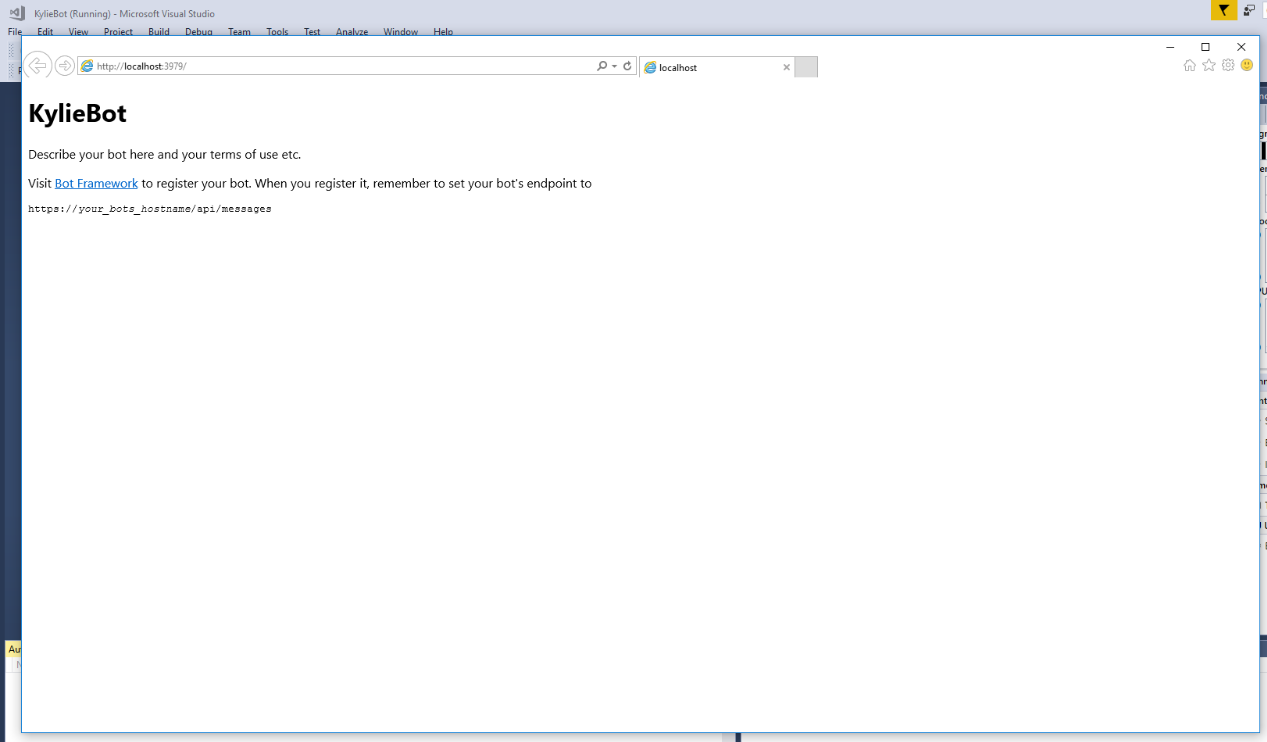Minimize the browser window
This screenshot has height=742, width=1267.
[x=1170, y=47]
